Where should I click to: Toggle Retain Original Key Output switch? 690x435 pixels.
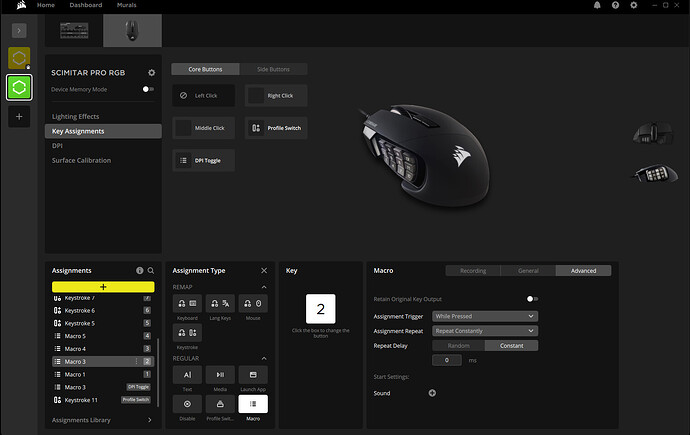532,299
